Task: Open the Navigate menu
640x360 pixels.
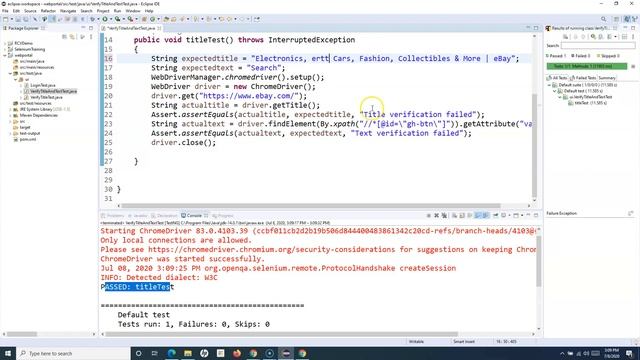Action: tap(68, 11)
